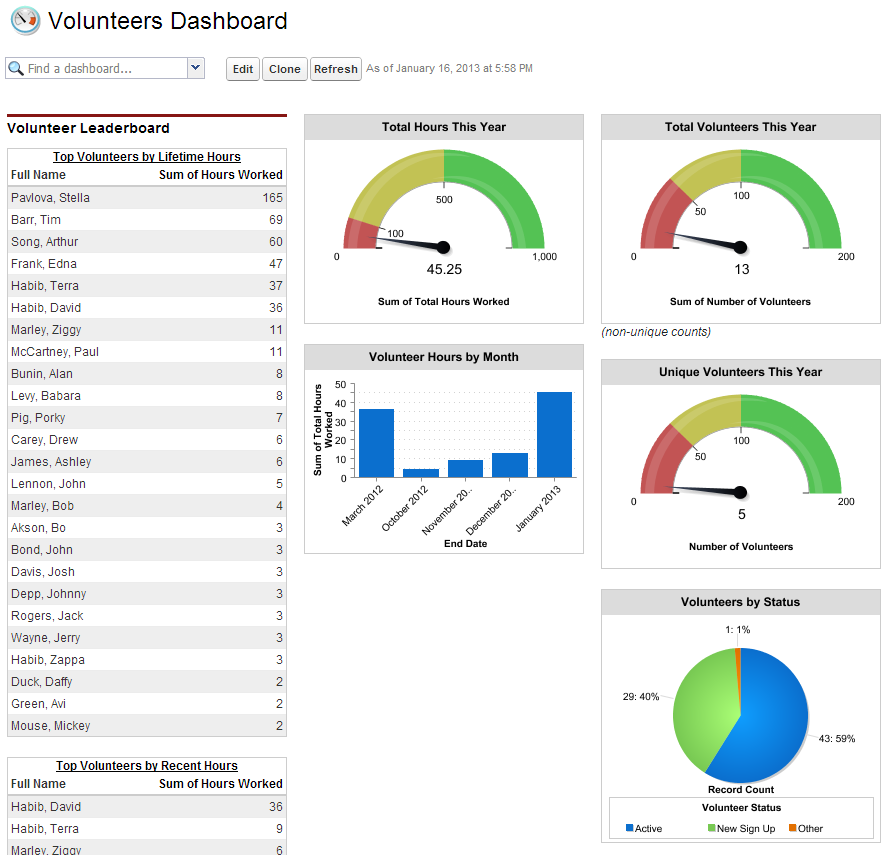Click the Refresh button
892x855 pixels.
pos(335,69)
